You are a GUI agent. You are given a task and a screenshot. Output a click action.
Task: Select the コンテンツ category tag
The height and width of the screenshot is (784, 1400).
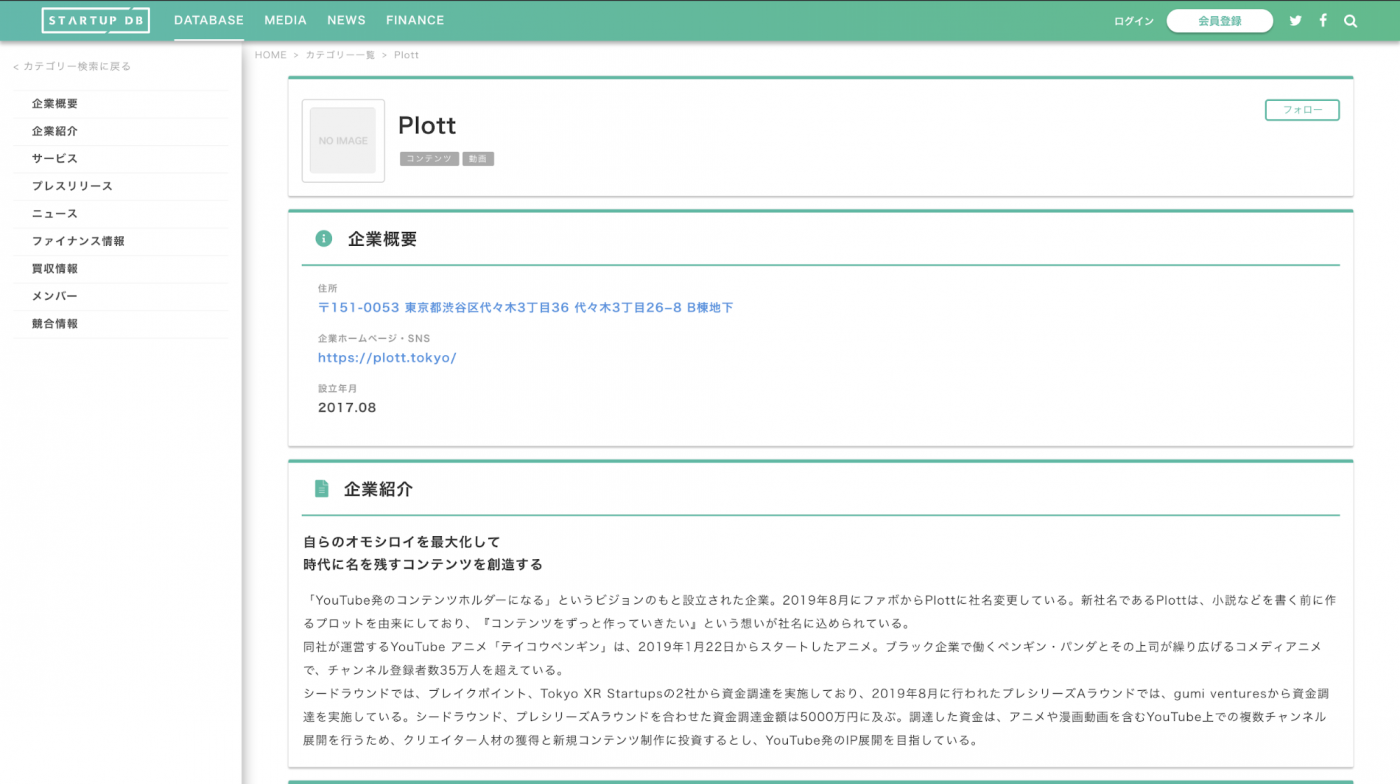coord(429,158)
